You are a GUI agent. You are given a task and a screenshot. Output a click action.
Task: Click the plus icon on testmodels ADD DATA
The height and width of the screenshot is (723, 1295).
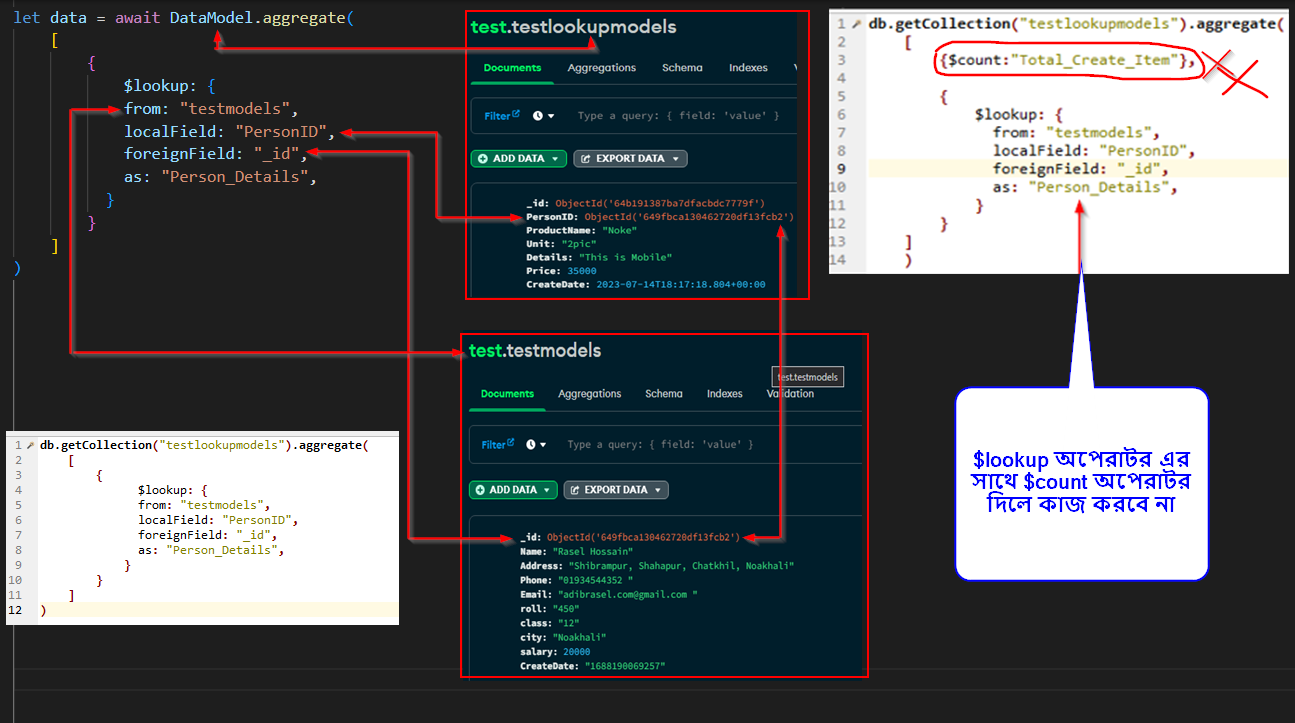click(481, 490)
